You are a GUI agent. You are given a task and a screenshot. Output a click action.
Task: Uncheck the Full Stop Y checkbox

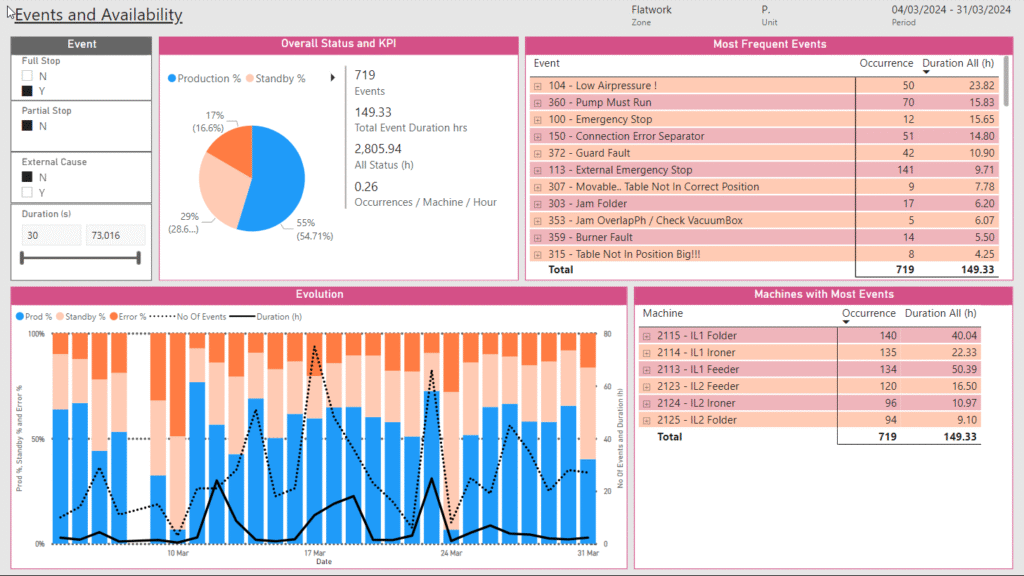click(28, 91)
